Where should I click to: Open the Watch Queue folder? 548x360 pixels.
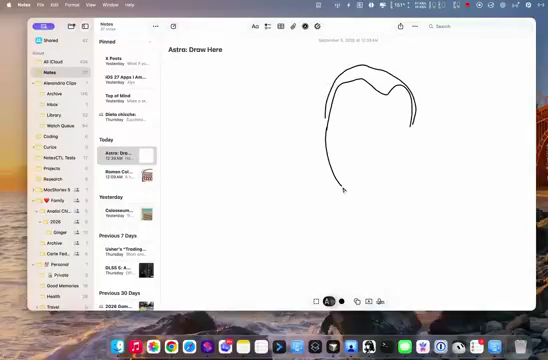62,126
